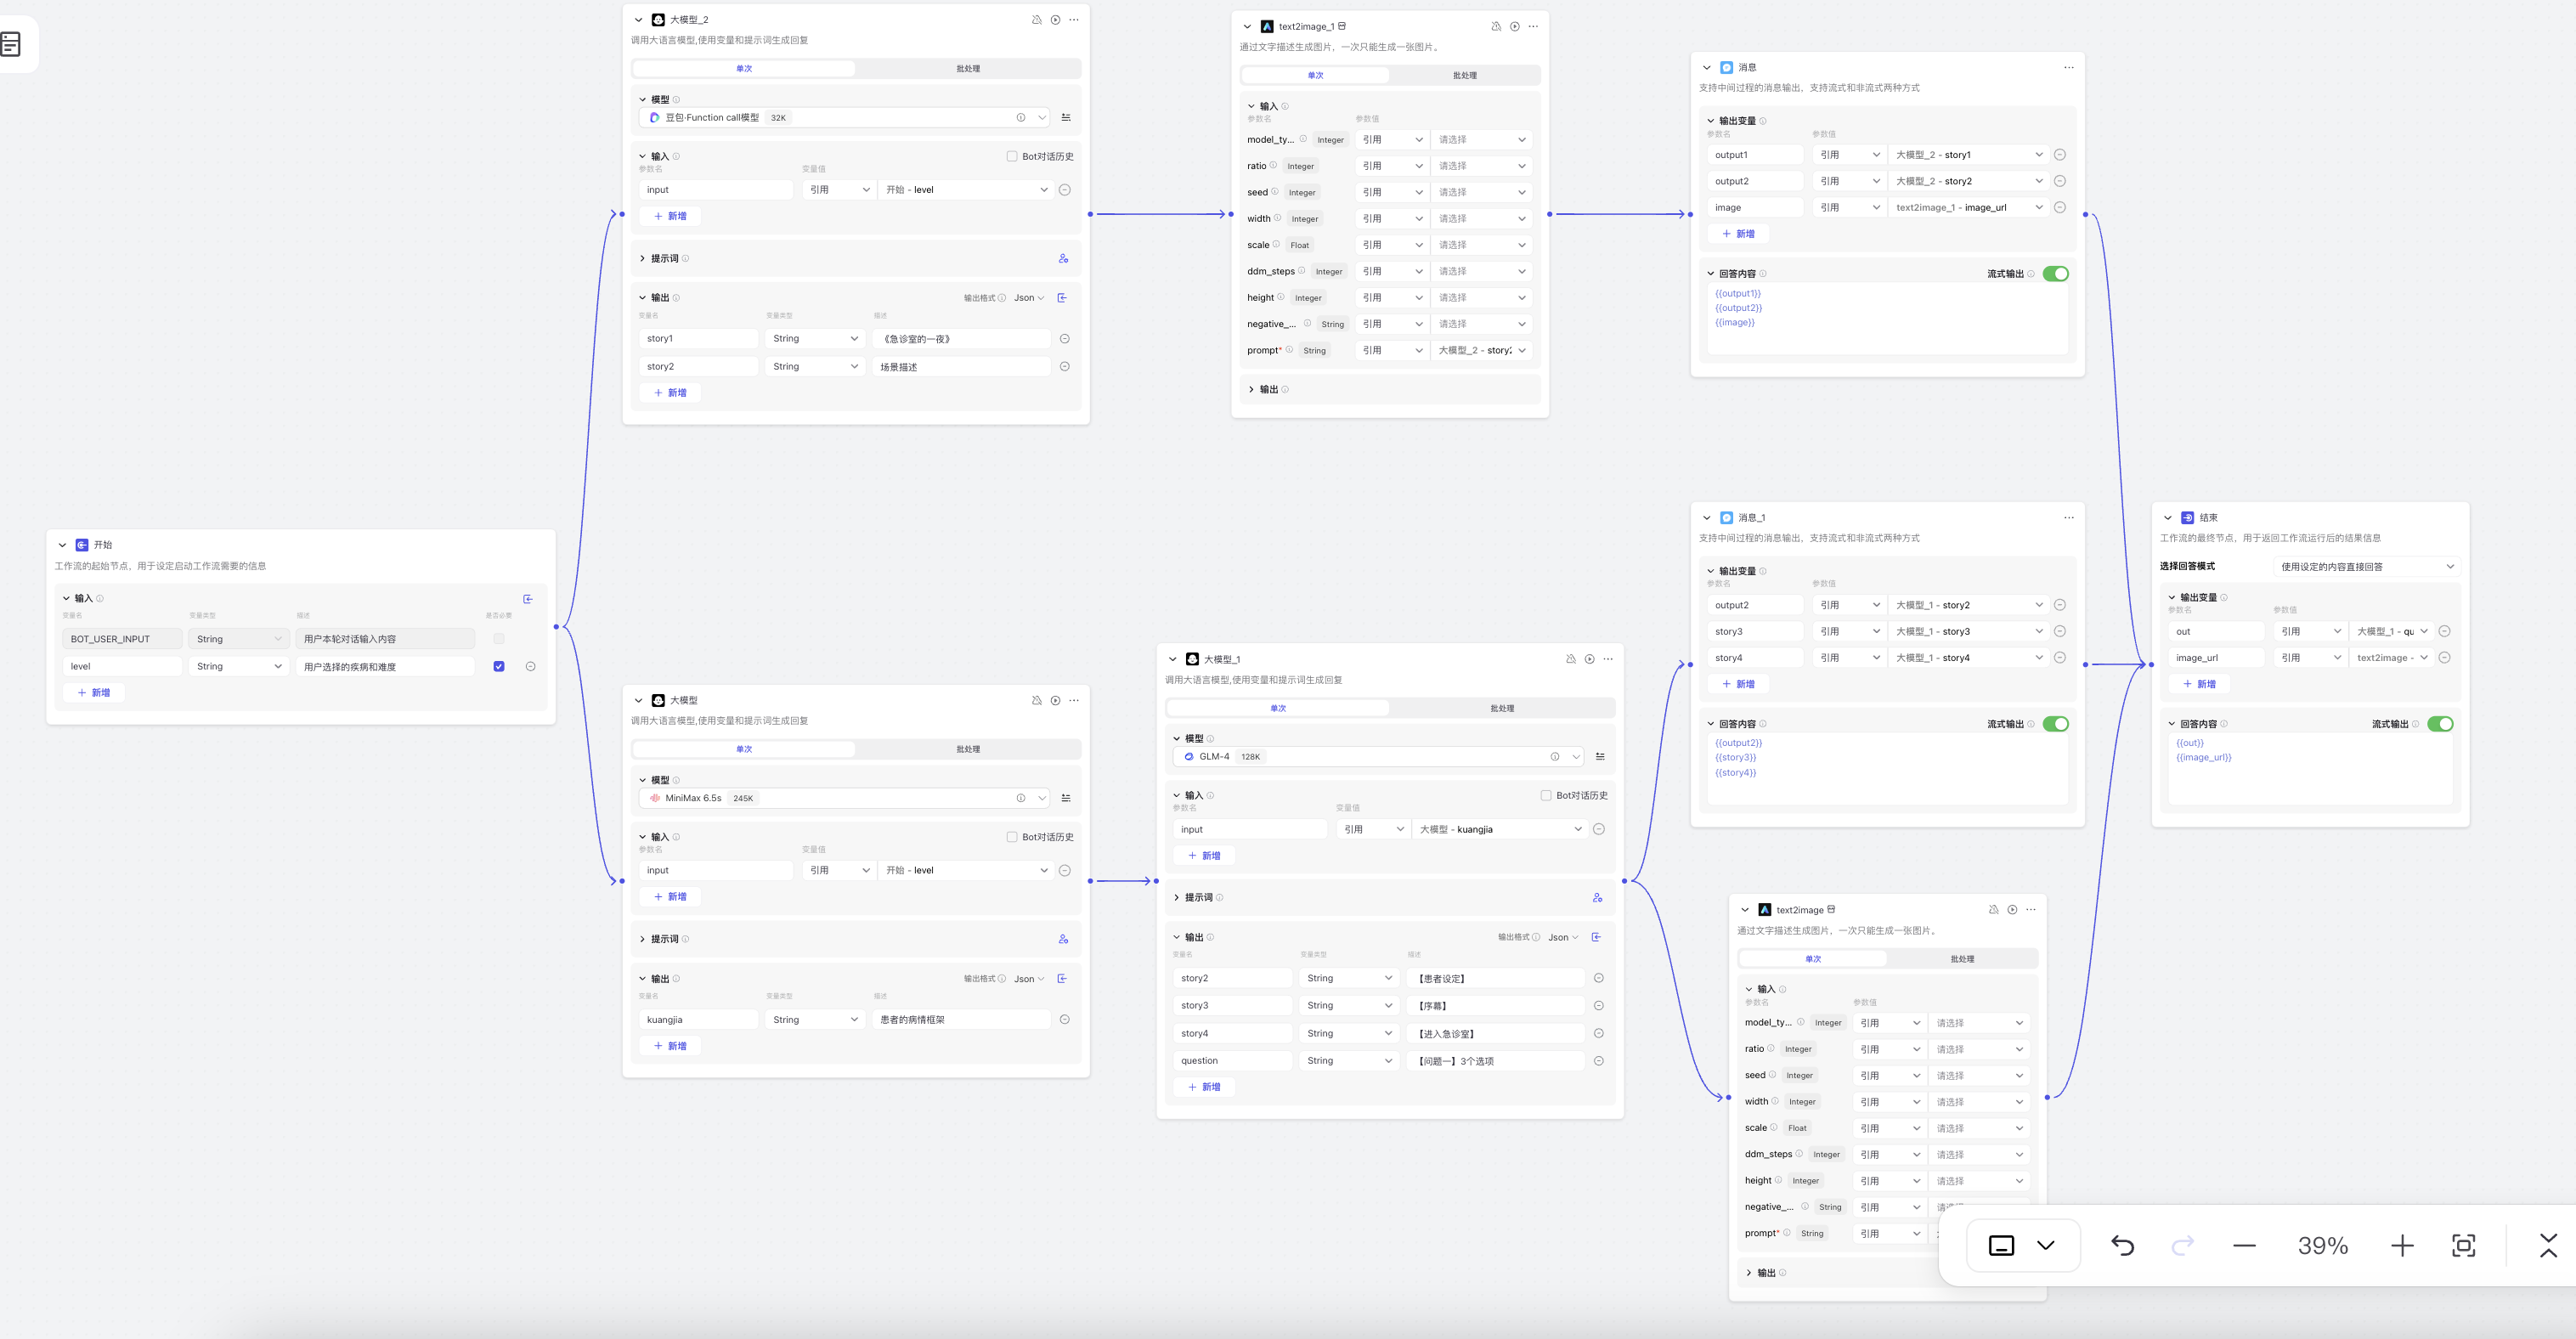2576x1339 pixels.
Task: Remove the question output row in 大模型_1
Action: [x=1599, y=1061]
